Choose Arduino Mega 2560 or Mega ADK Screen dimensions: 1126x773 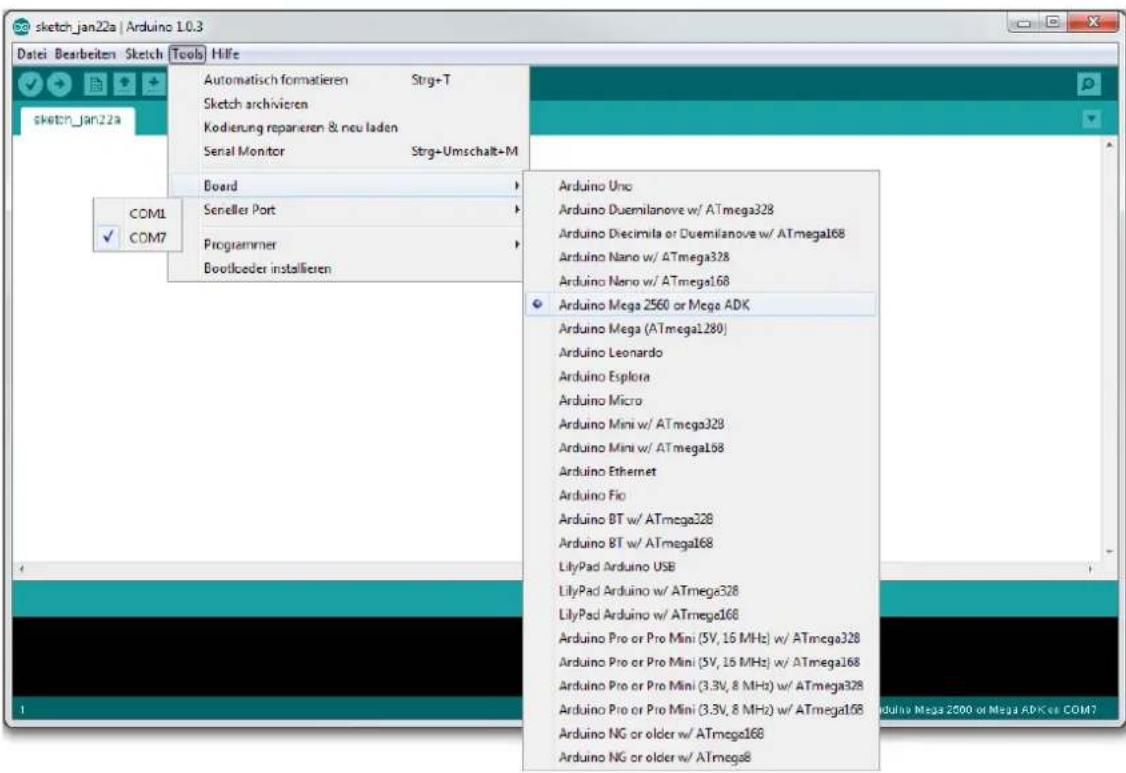pos(701,305)
